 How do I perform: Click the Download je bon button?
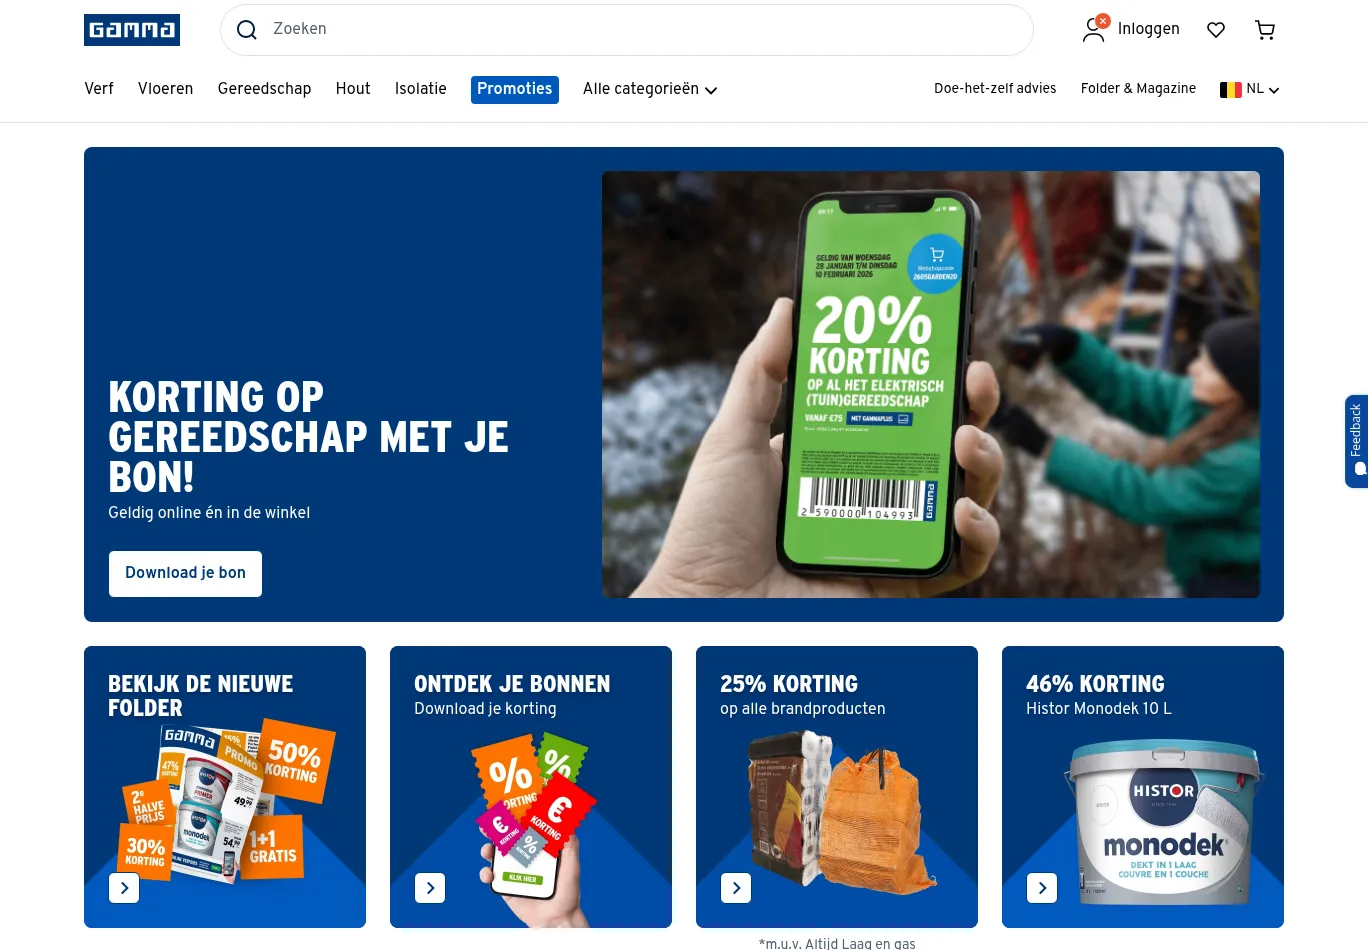(185, 574)
